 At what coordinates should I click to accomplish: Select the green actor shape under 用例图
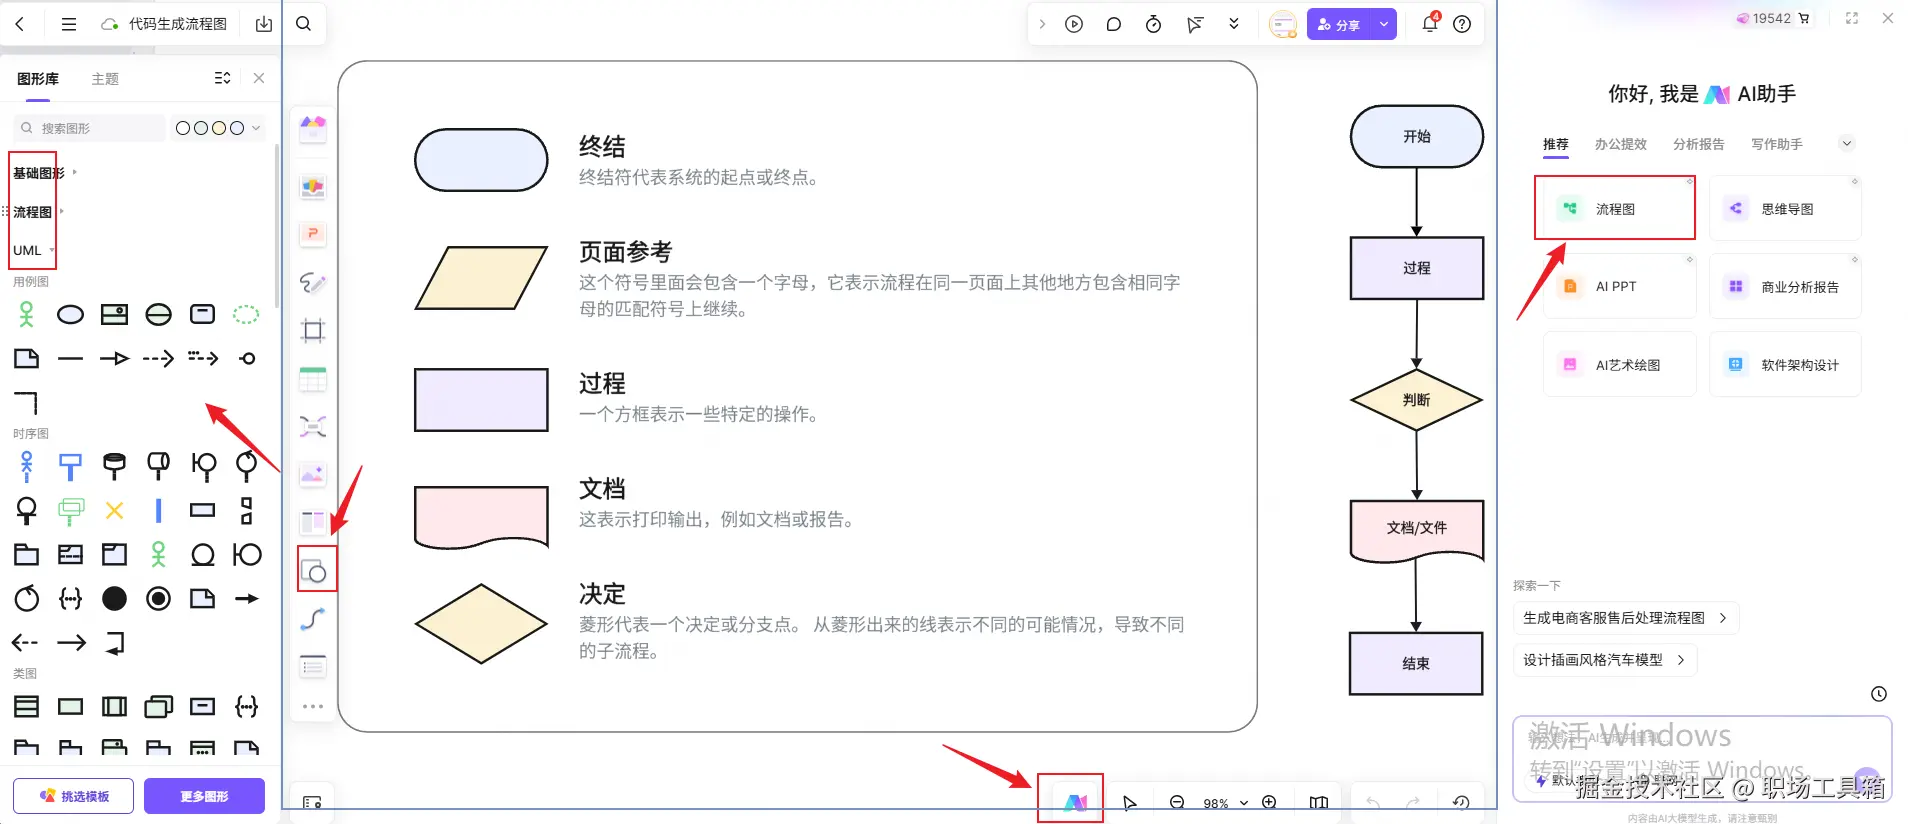pyautogui.click(x=27, y=315)
